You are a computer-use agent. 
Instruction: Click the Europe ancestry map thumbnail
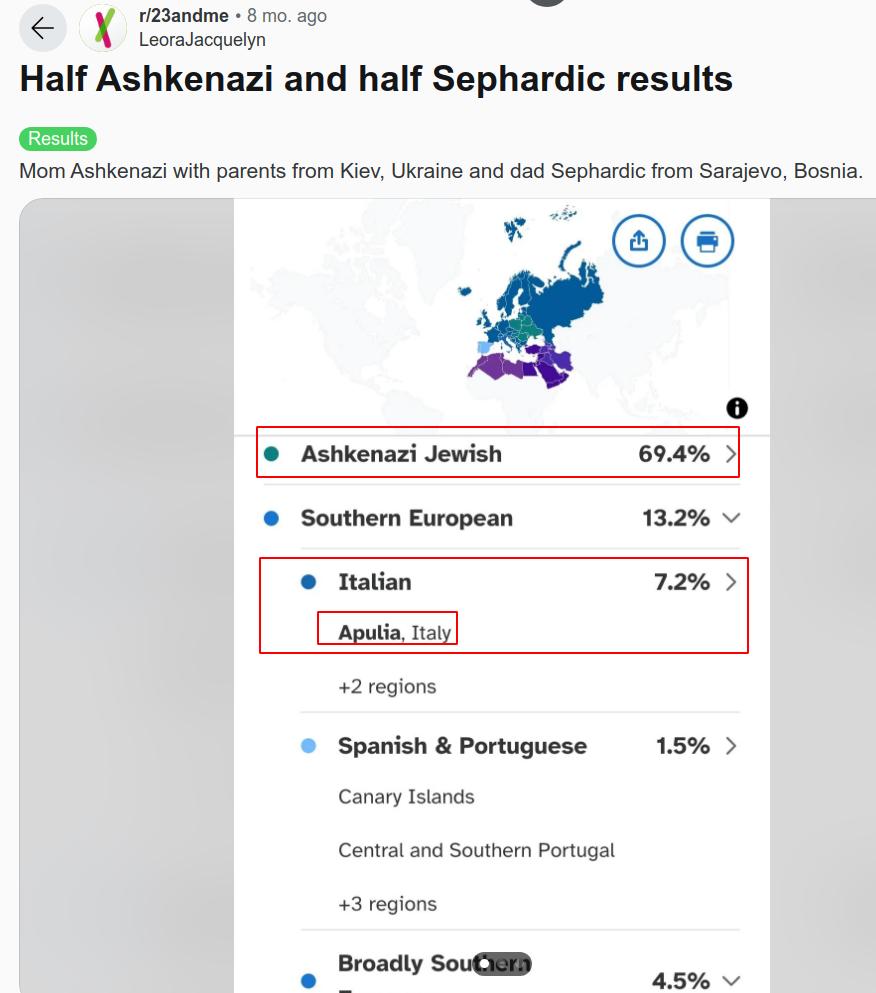(522, 310)
